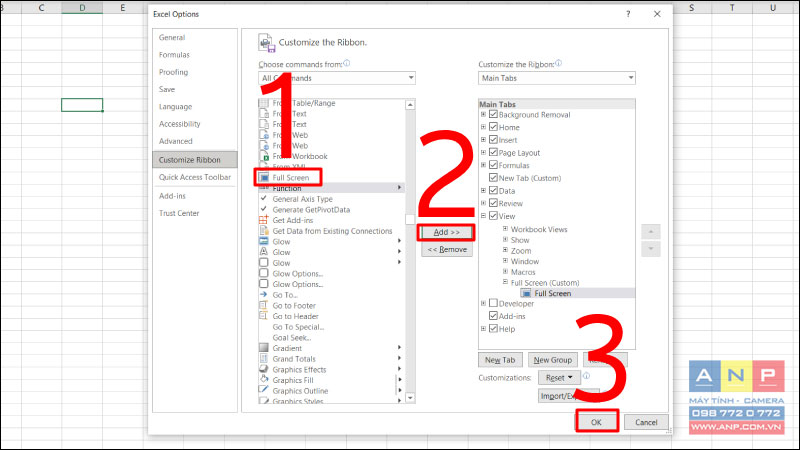800x450 pixels.
Task: Click the Help question mark in title bar
Action: [x=628, y=14]
